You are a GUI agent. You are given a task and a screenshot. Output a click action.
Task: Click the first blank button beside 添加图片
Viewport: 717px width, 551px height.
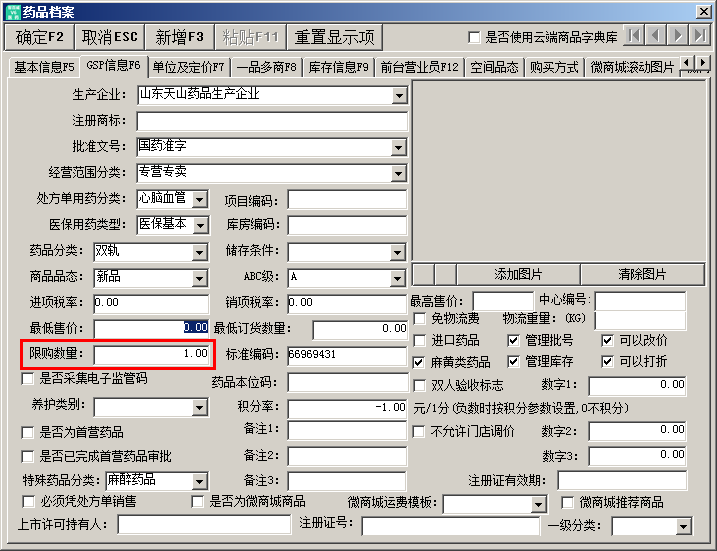click(423, 274)
